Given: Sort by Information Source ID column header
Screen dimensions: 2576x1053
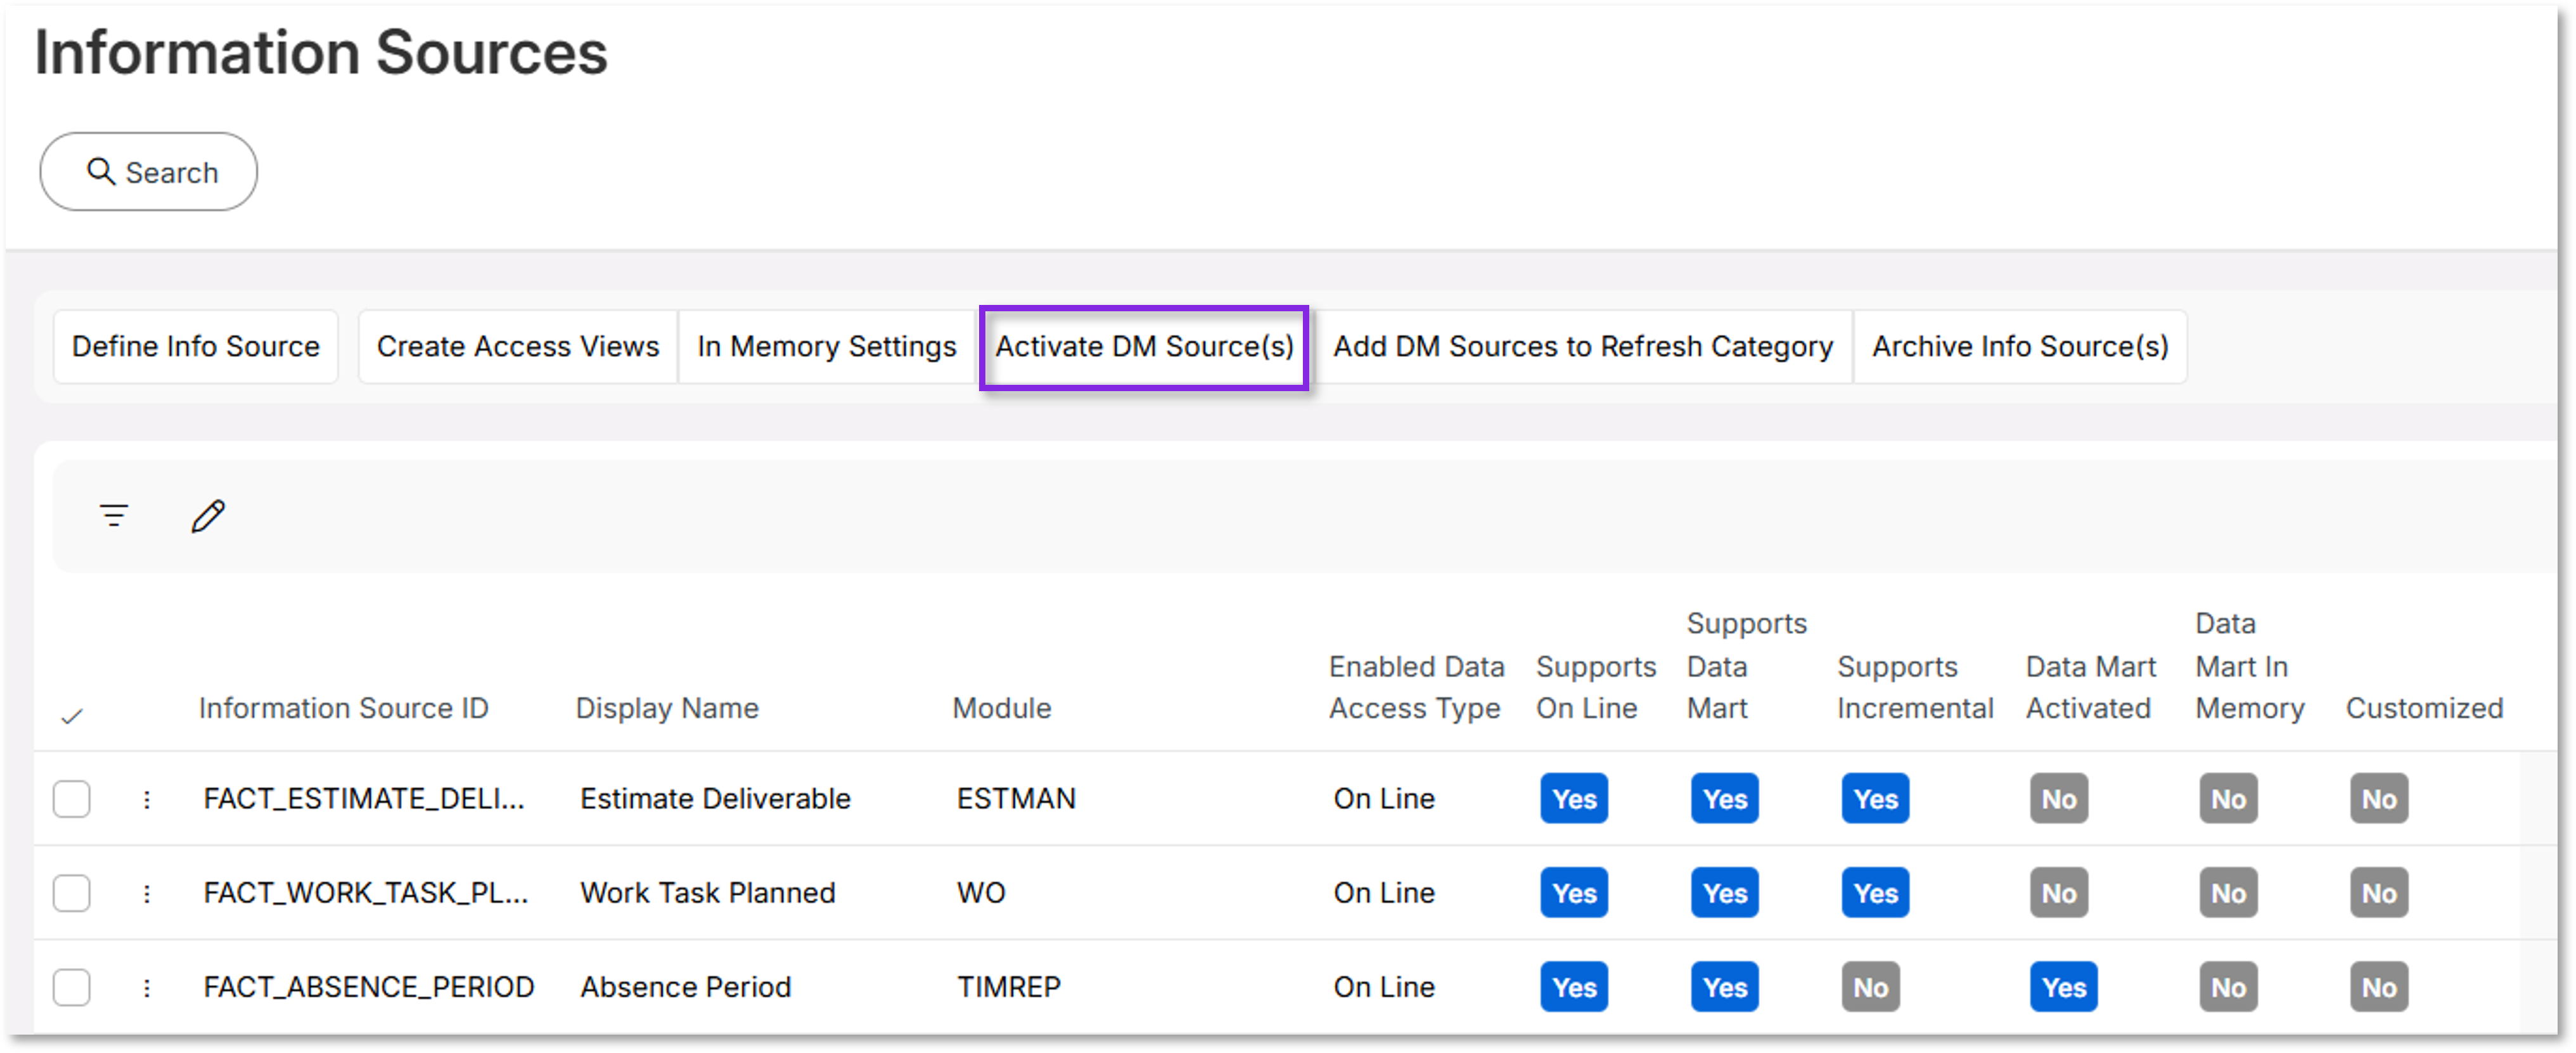Looking at the screenshot, I should [x=343, y=708].
